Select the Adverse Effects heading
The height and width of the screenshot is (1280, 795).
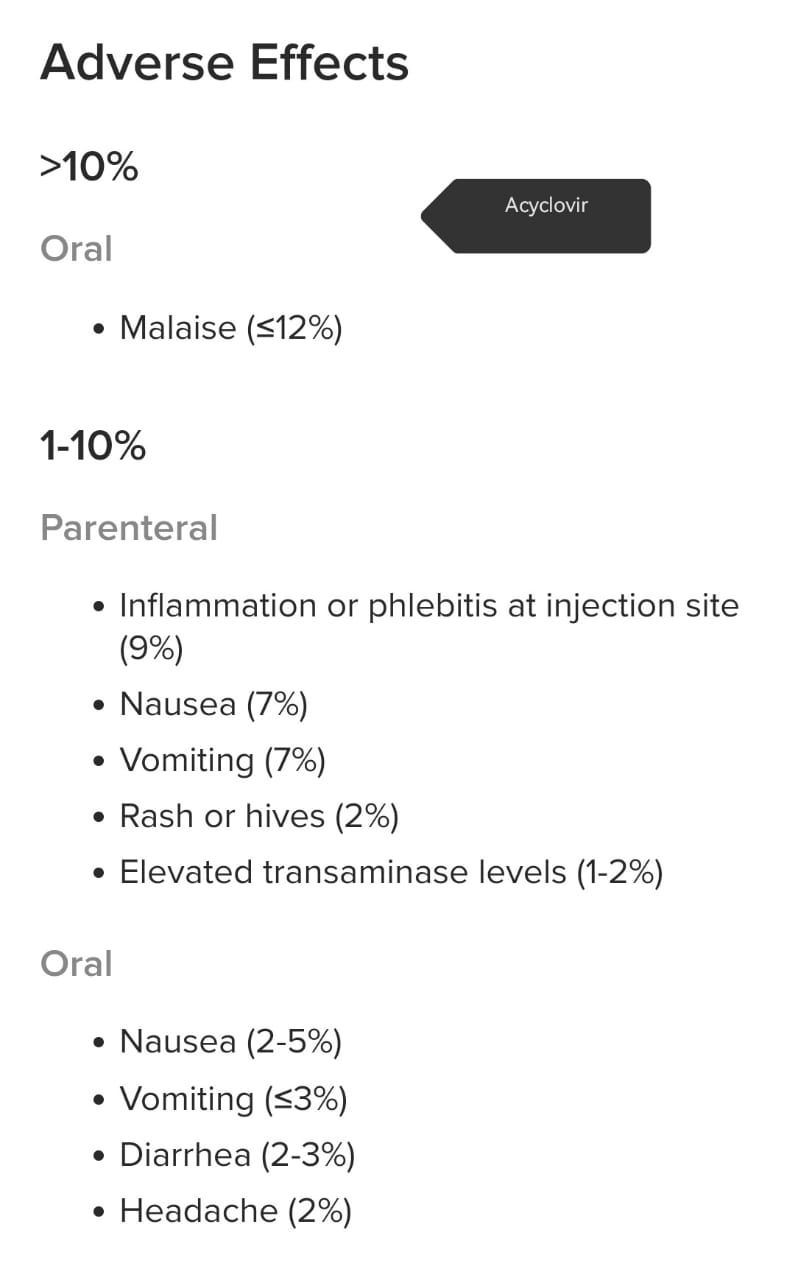(x=224, y=63)
